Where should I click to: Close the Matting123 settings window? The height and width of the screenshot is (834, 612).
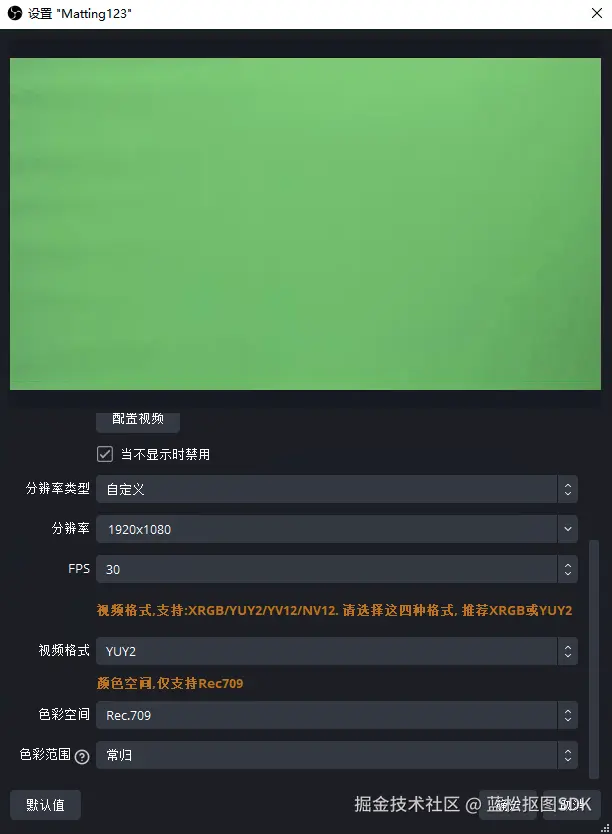(x=597, y=13)
